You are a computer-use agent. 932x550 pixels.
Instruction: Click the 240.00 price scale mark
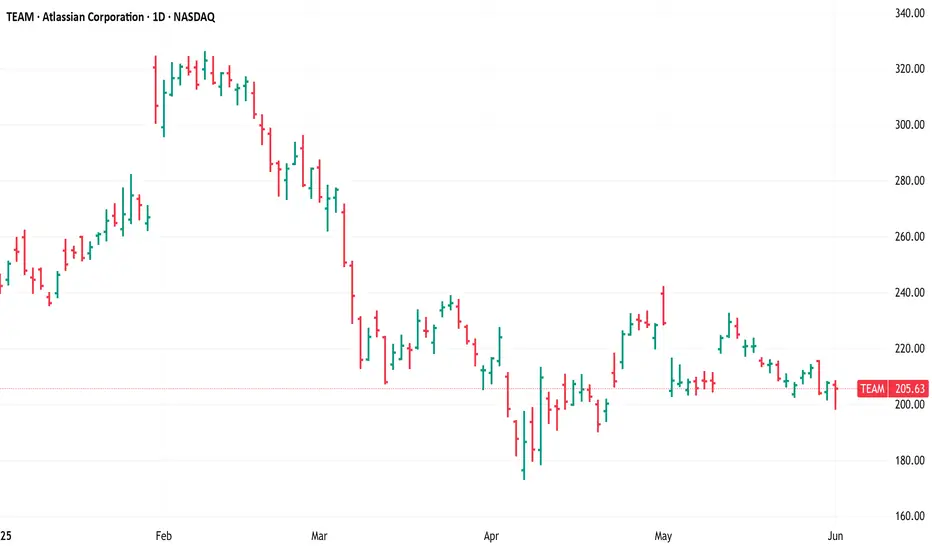point(909,293)
